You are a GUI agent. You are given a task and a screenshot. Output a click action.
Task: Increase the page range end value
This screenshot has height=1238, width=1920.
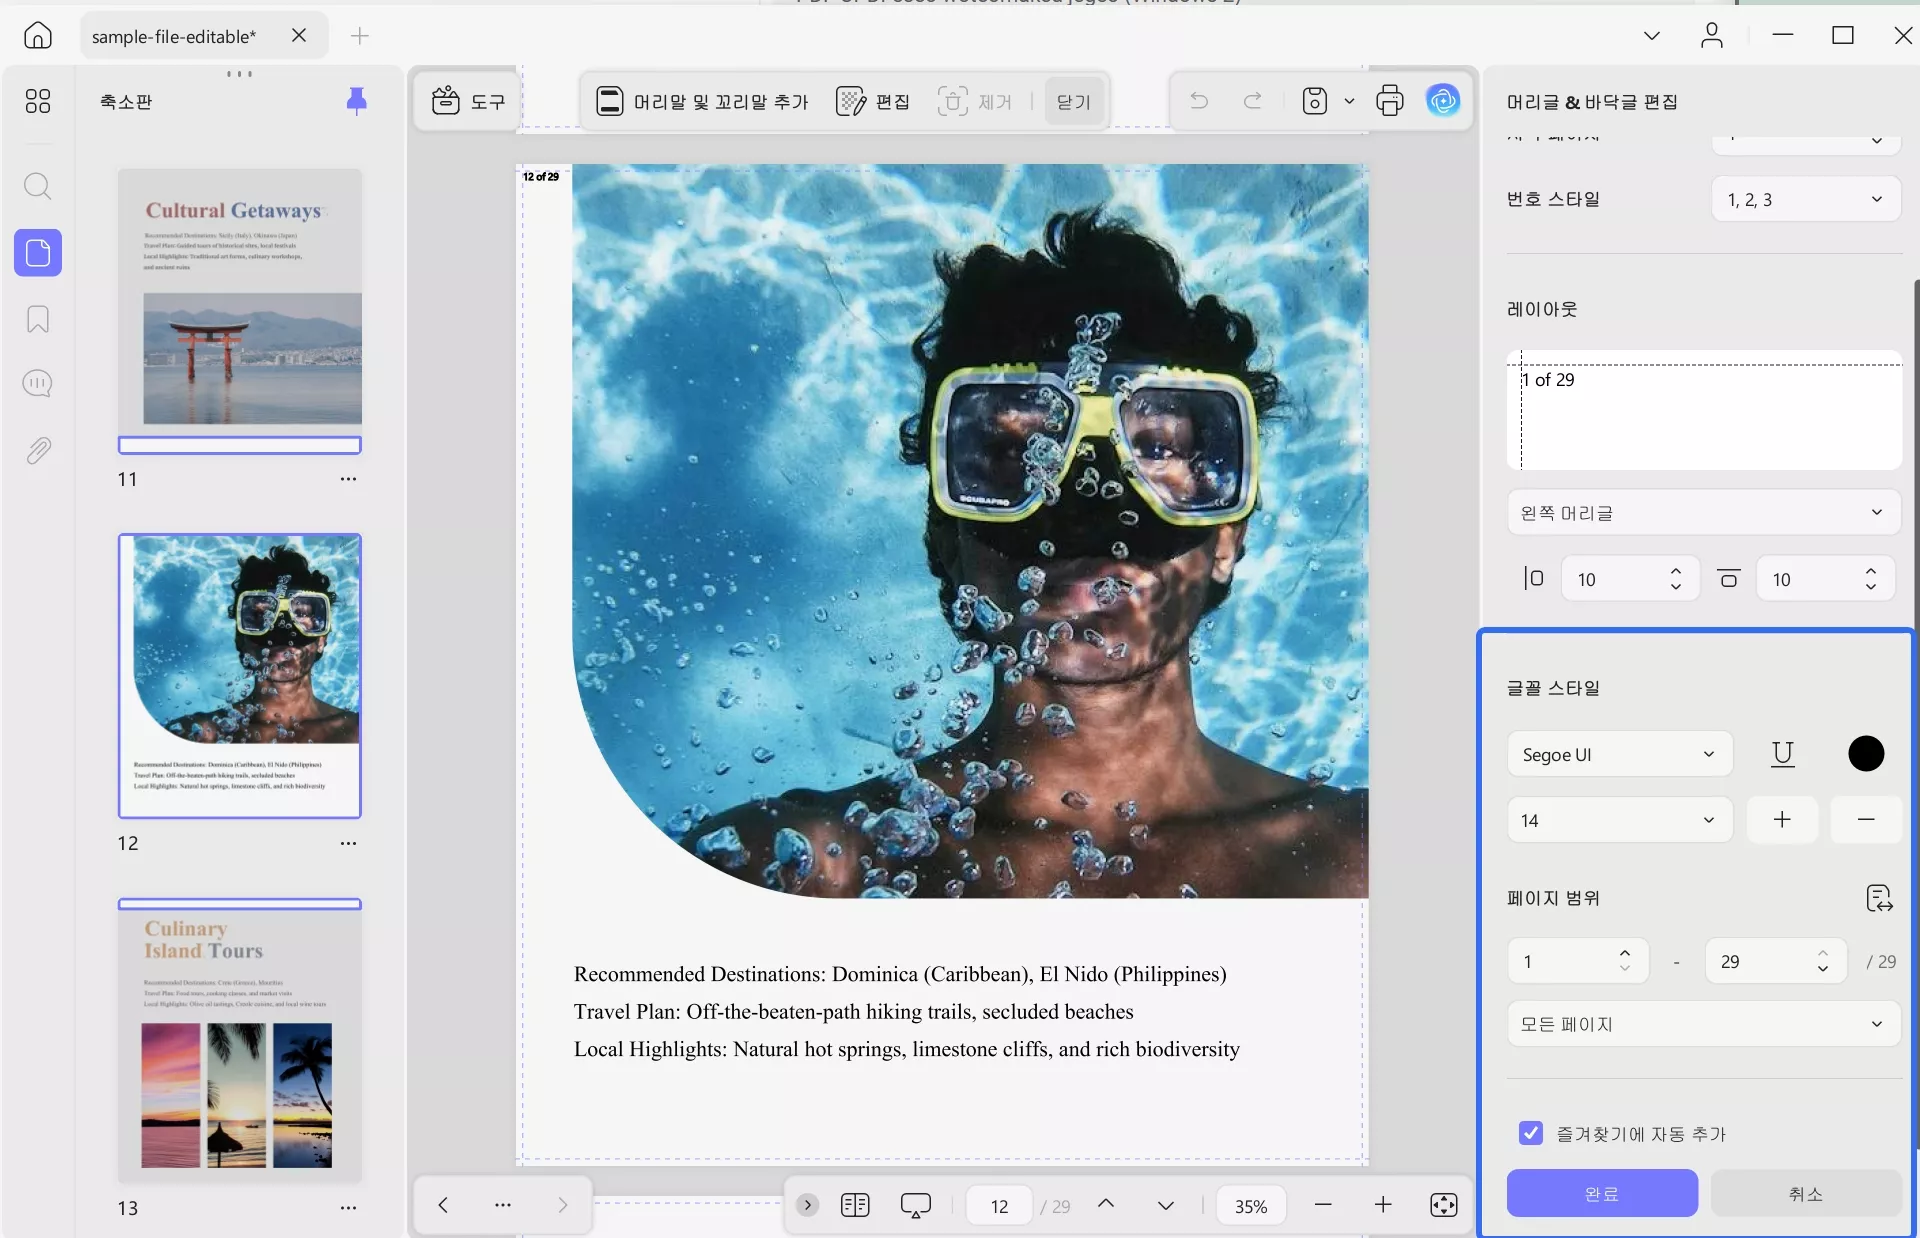click(x=1823, y=954)
